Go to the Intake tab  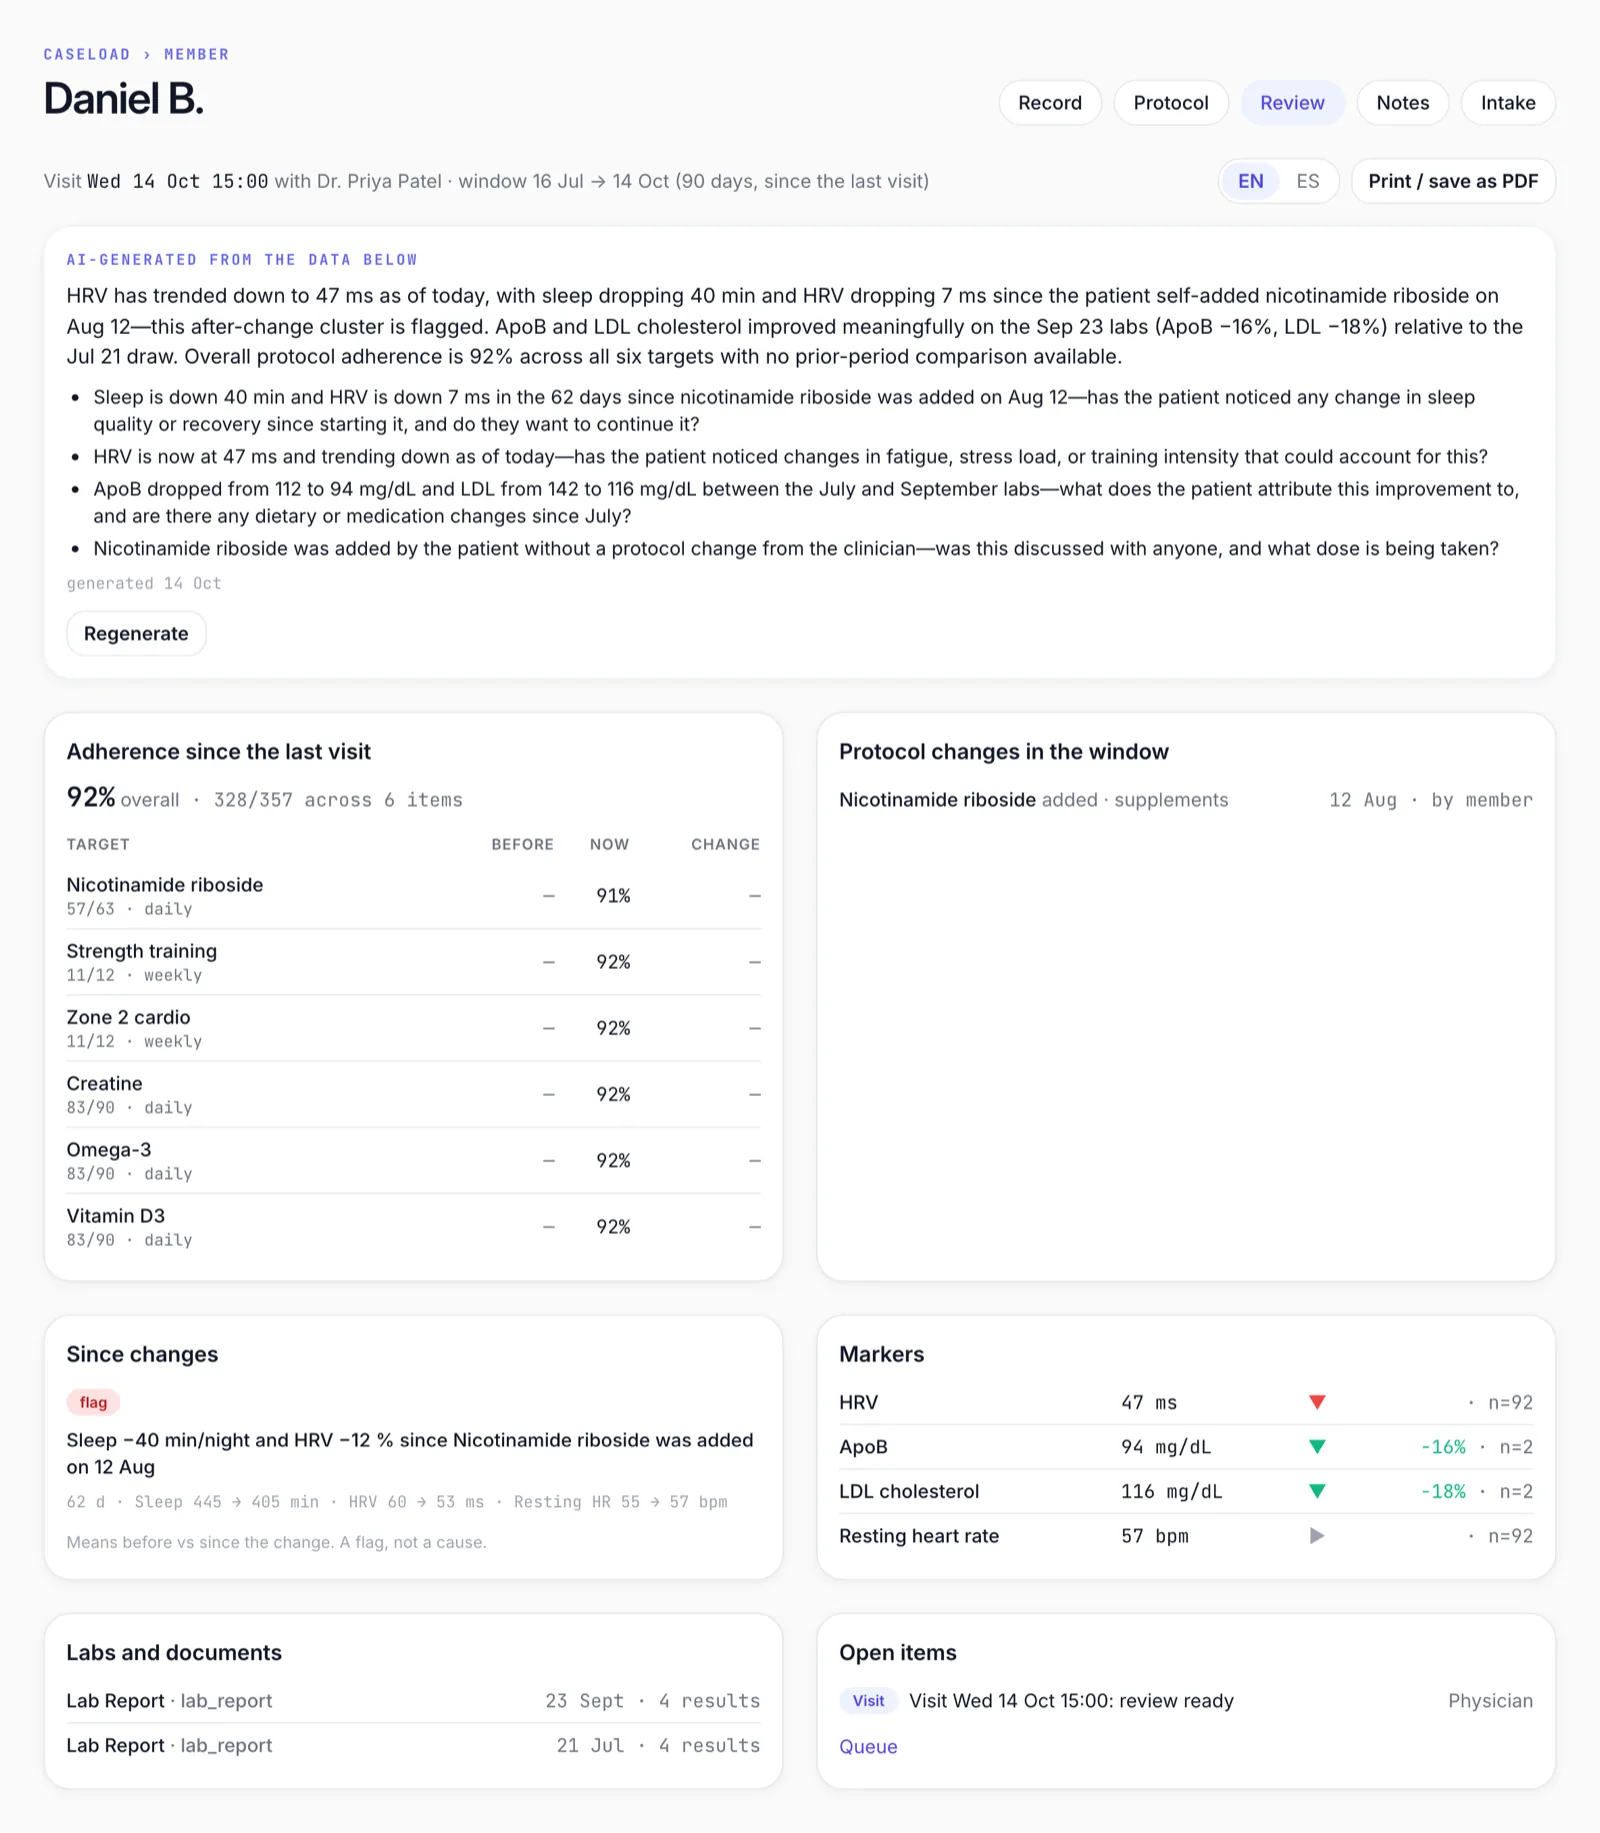coord(1508,103)
